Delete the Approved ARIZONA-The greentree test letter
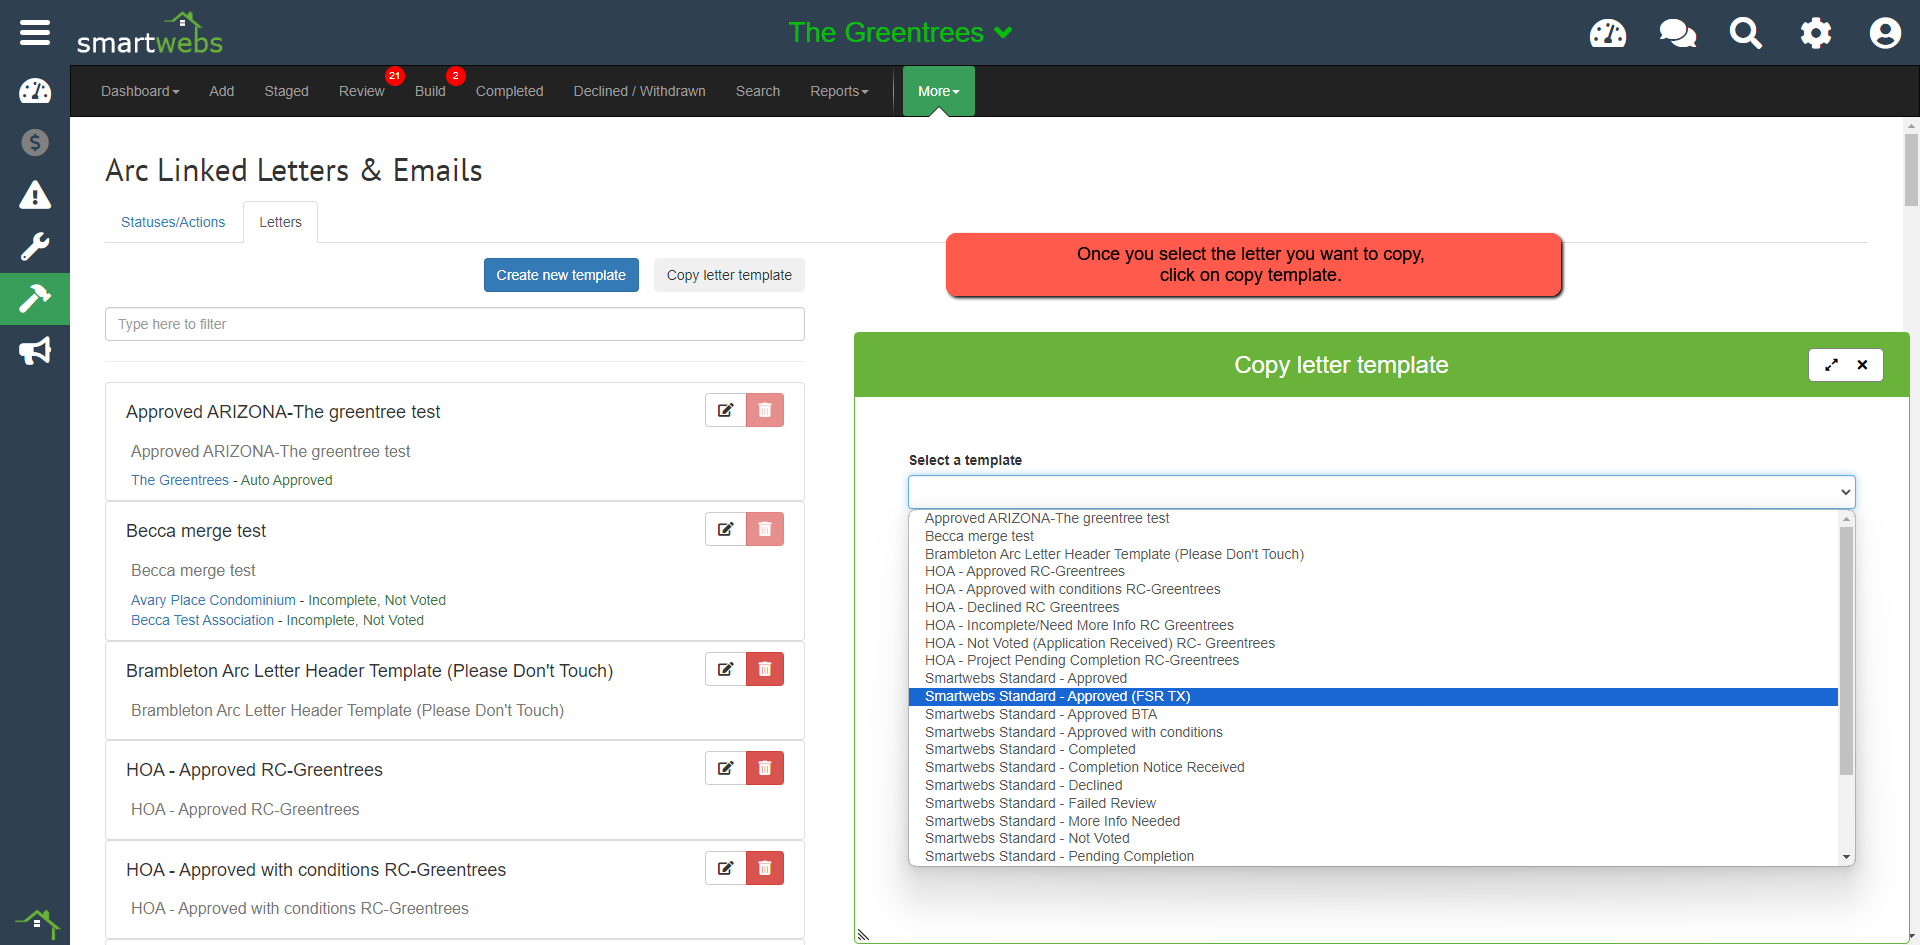 point(765,410)
